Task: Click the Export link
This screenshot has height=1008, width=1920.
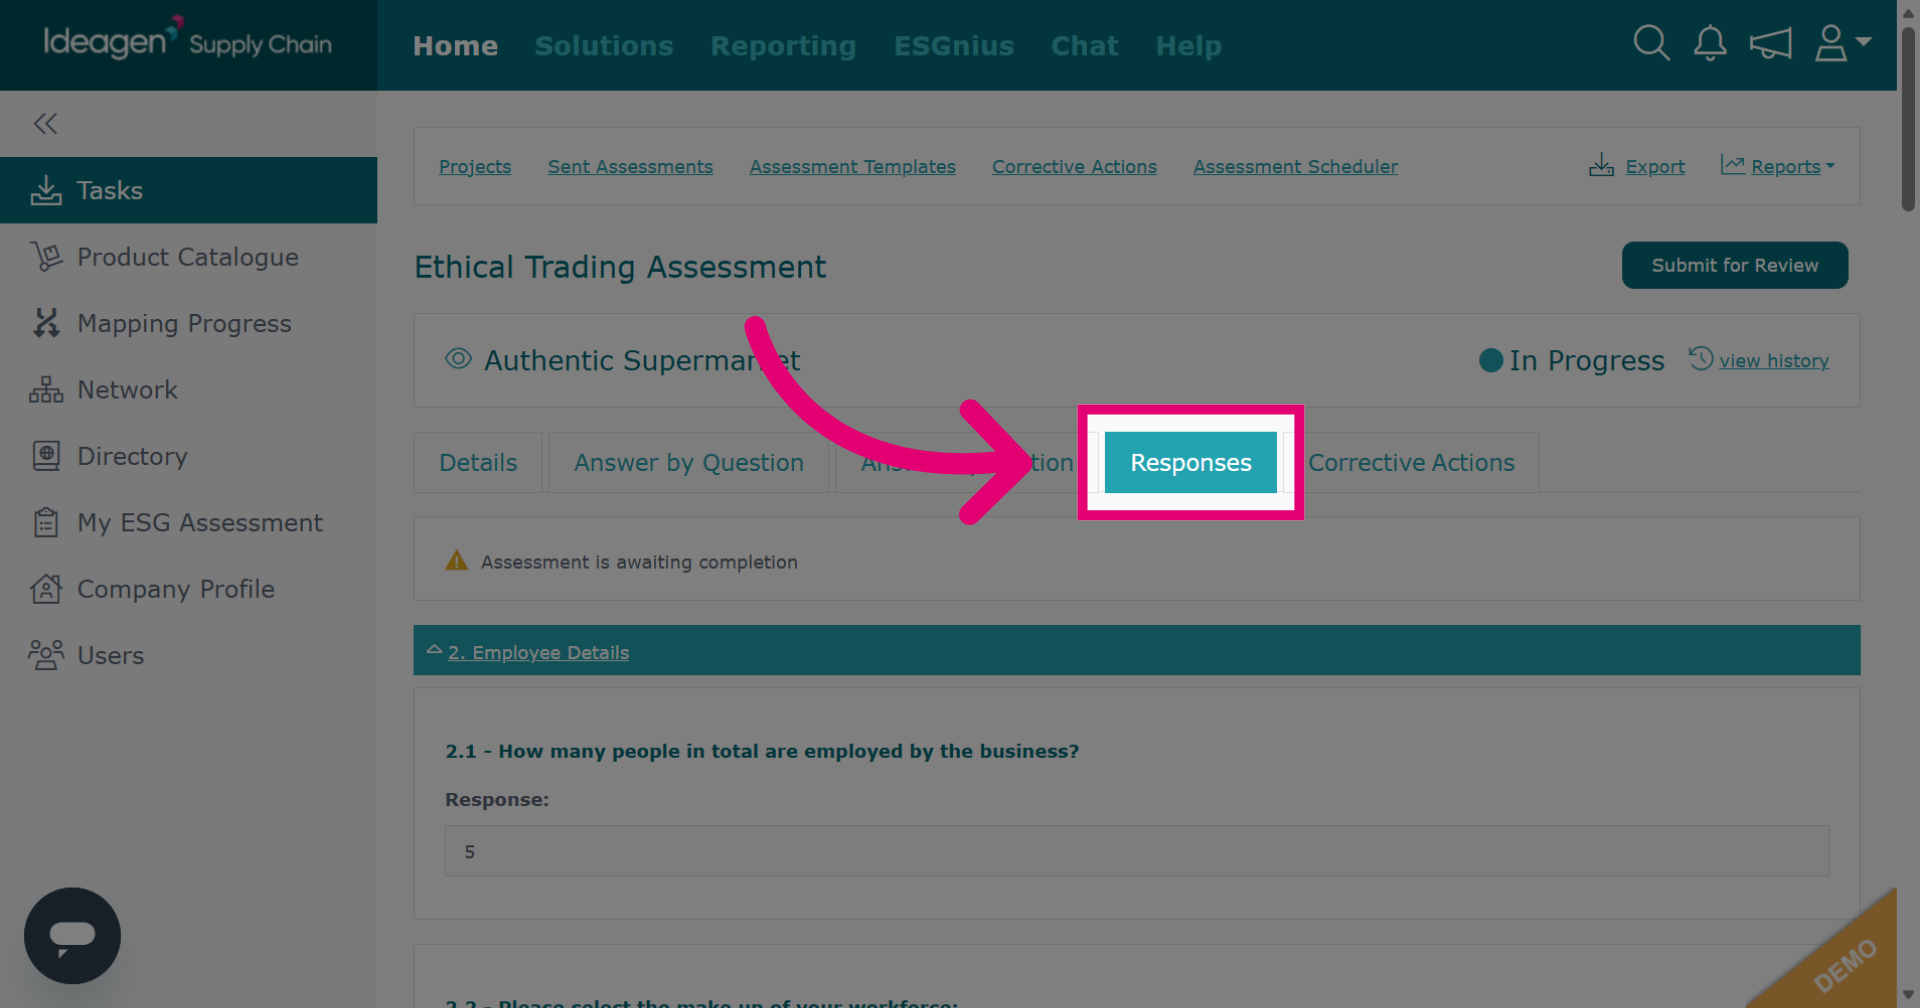Action: pyautogui.click(x=1655, y=167)
